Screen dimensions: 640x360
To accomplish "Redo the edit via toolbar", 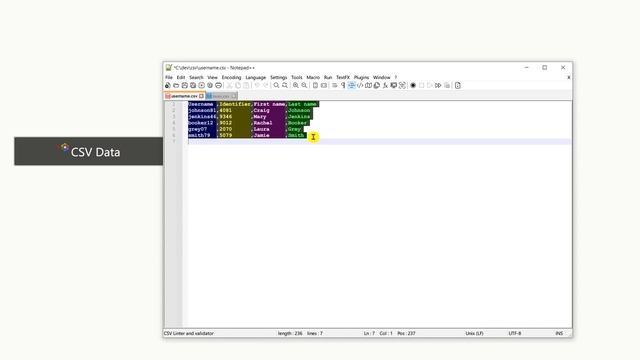I will click(266, 85).
